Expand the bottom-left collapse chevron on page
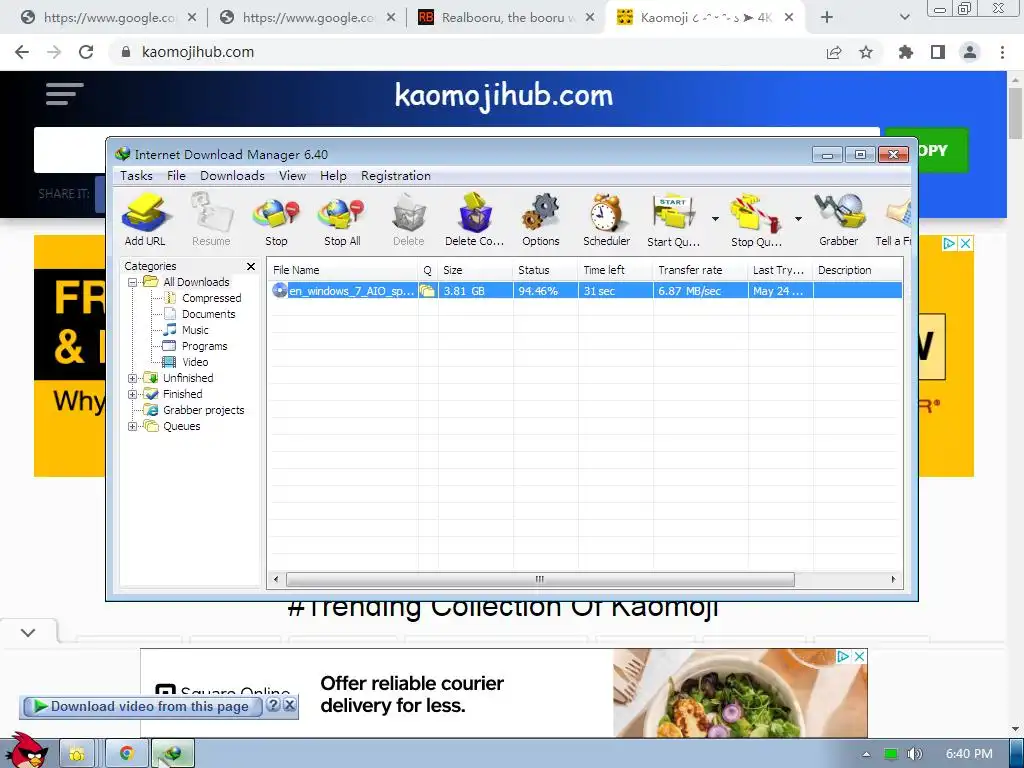The height and width of the screenshot is (768, 1024). (28, 632)
